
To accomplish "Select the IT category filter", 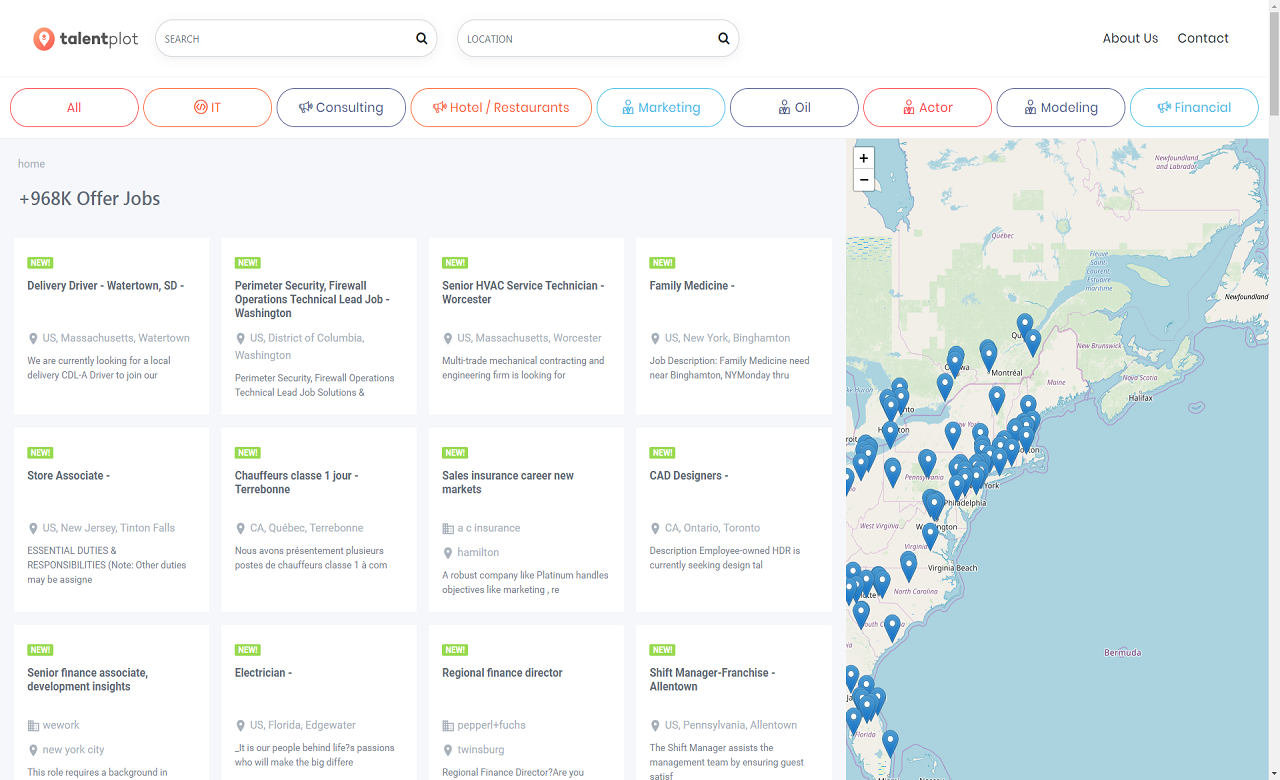I will click(x=207, y=108).
